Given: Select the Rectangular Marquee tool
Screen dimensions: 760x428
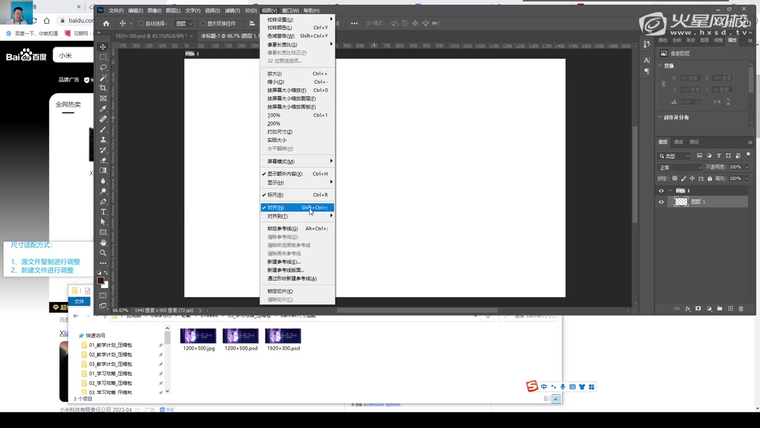Looking at the screenshot, I should coord(103,57).
